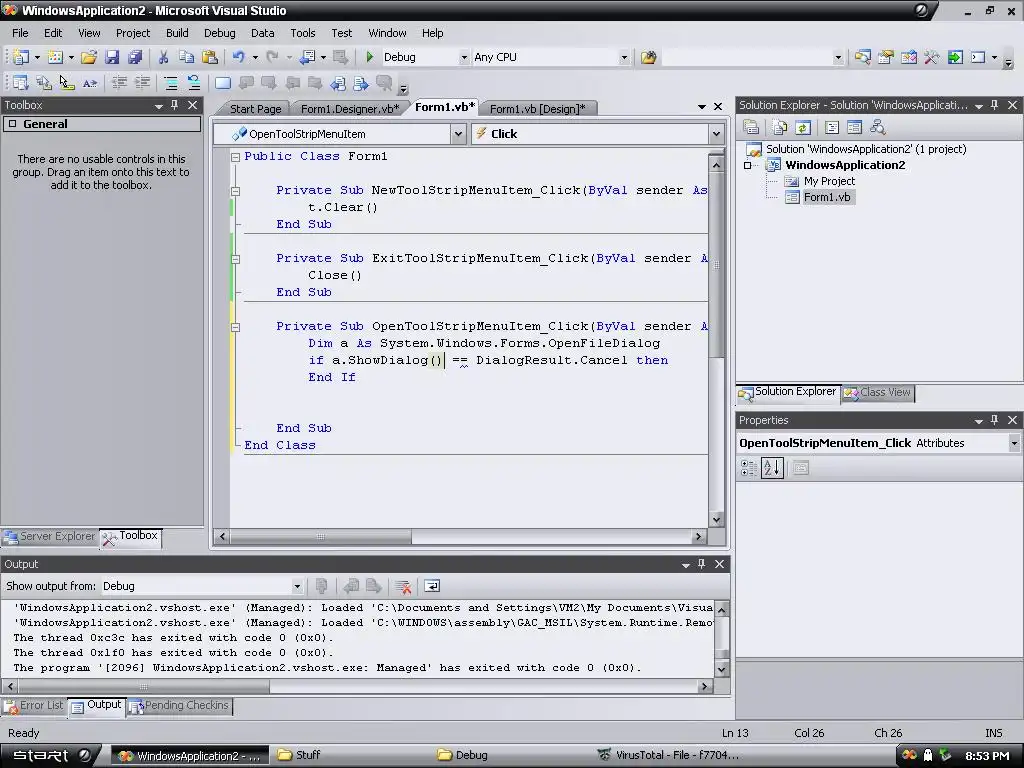Click View Class Diagram icon in Solution Explorer
Image resolution: width=1024 pixels, height=768 pixels.
click(877, 127)
